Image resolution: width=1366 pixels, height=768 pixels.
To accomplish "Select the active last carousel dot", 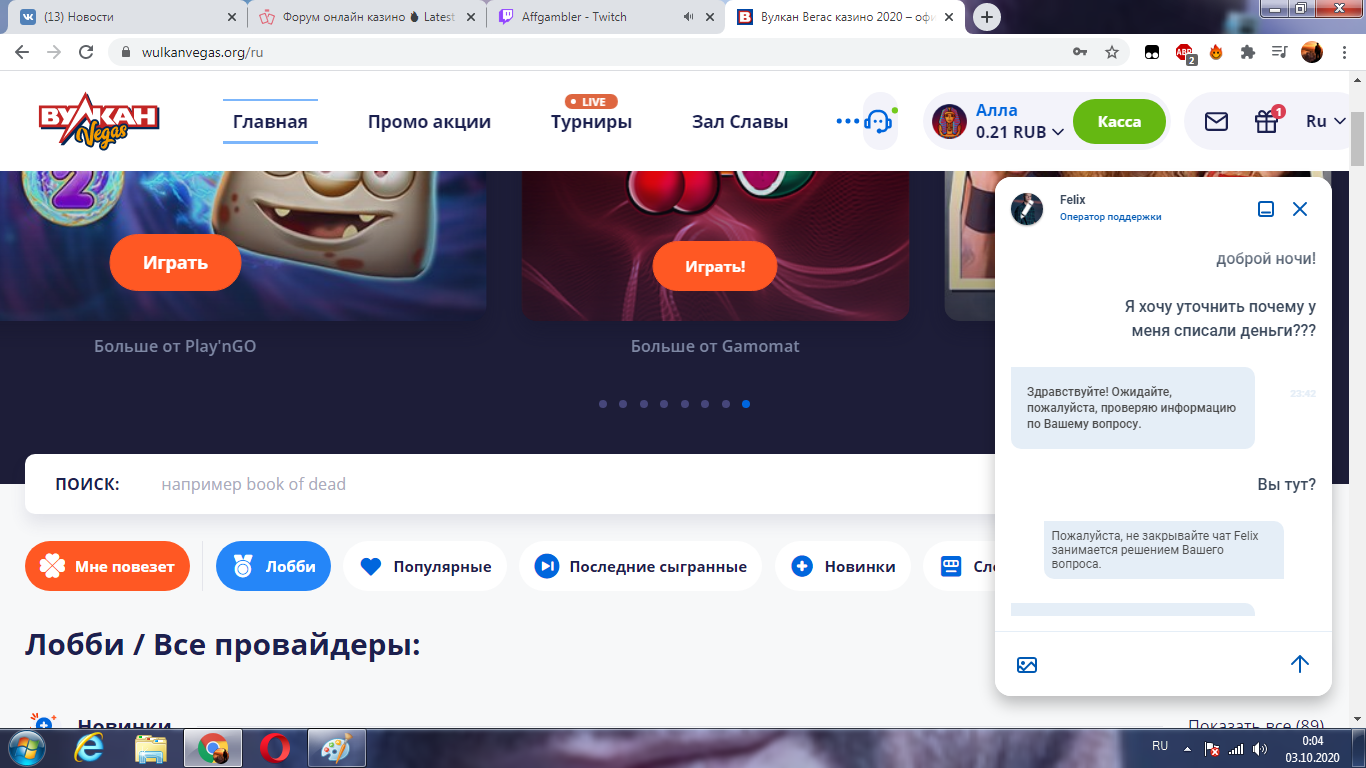I will pyautogui.click(x=746, y=404).
